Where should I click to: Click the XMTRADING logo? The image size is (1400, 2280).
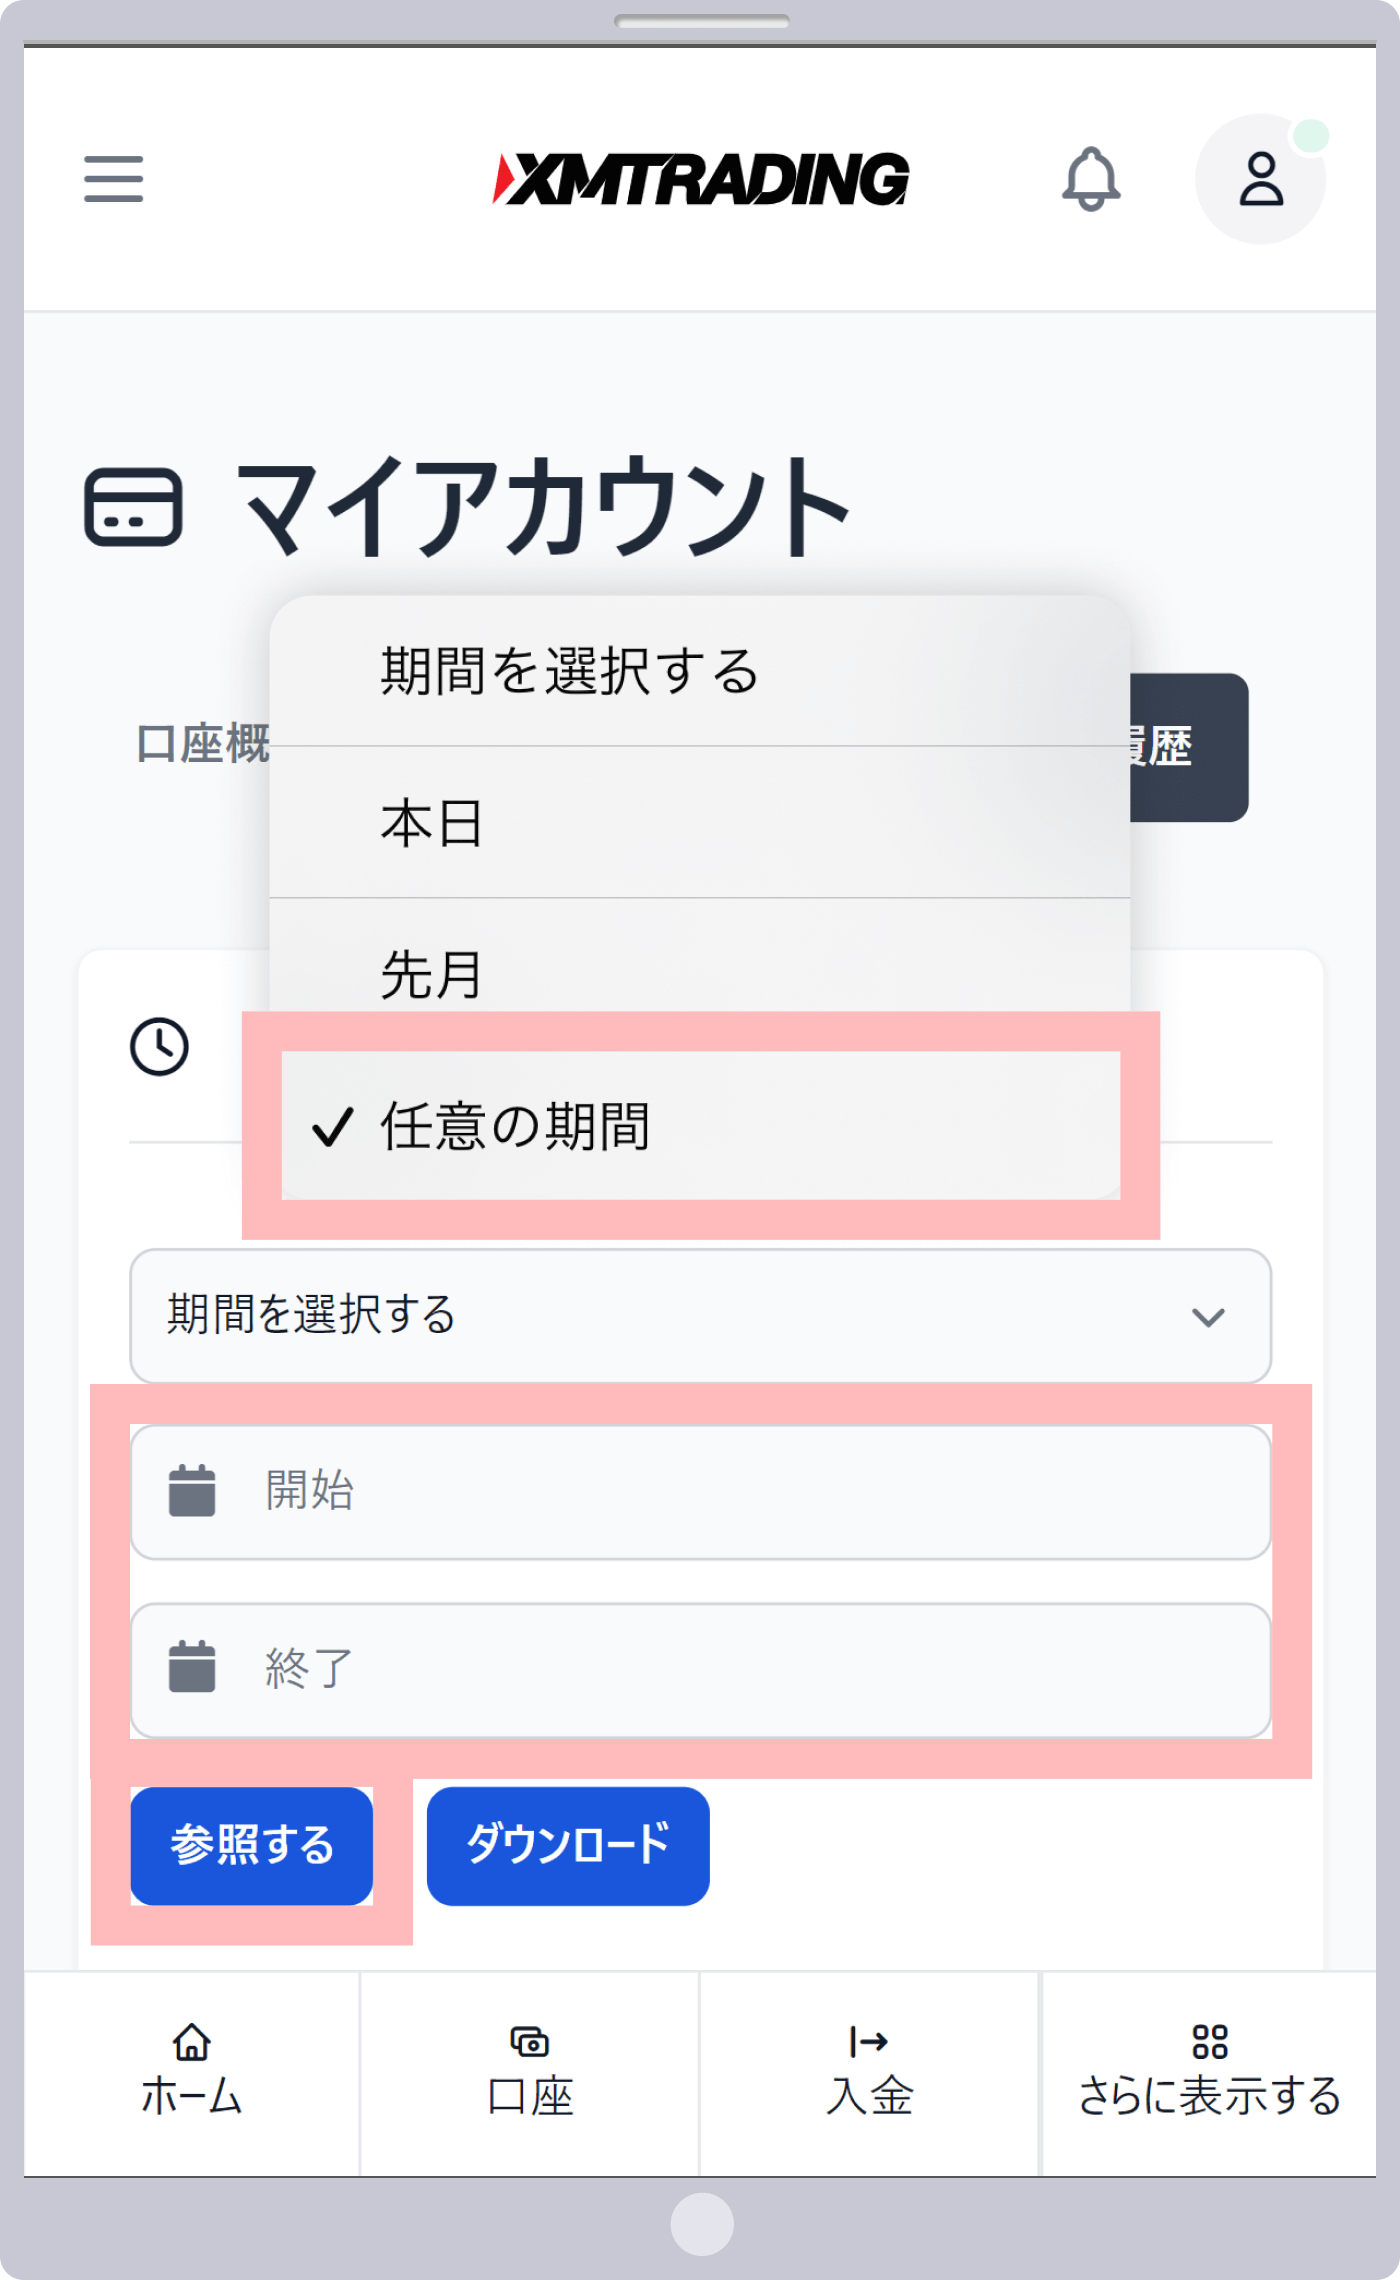700,180
